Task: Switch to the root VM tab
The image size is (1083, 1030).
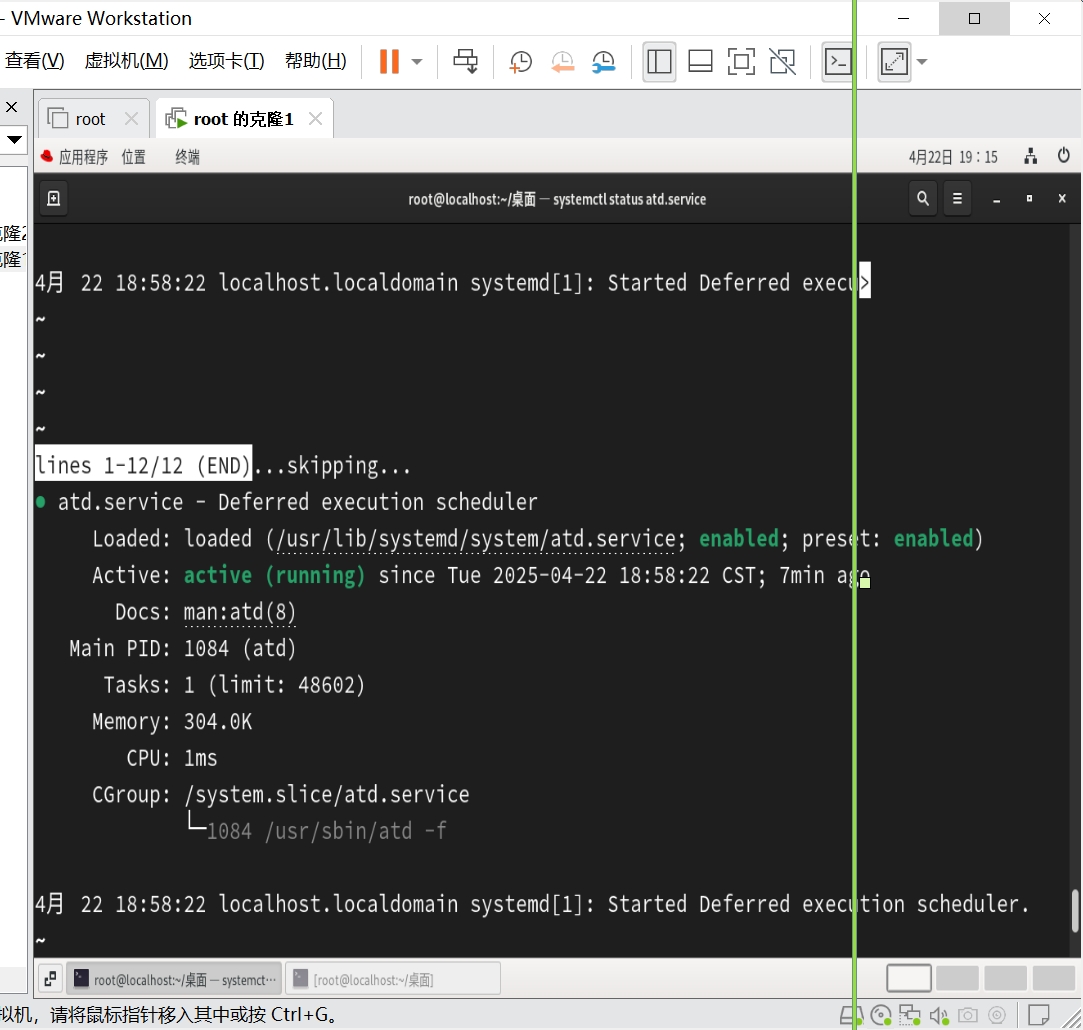Action: pos(90,119)
